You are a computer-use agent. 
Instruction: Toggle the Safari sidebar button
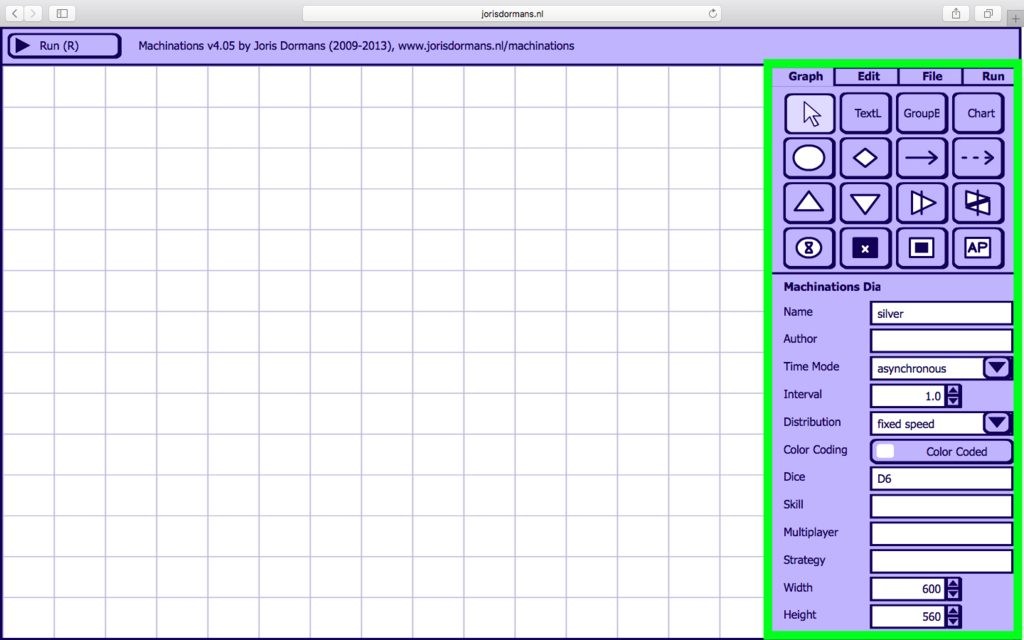tap(62, 13)
